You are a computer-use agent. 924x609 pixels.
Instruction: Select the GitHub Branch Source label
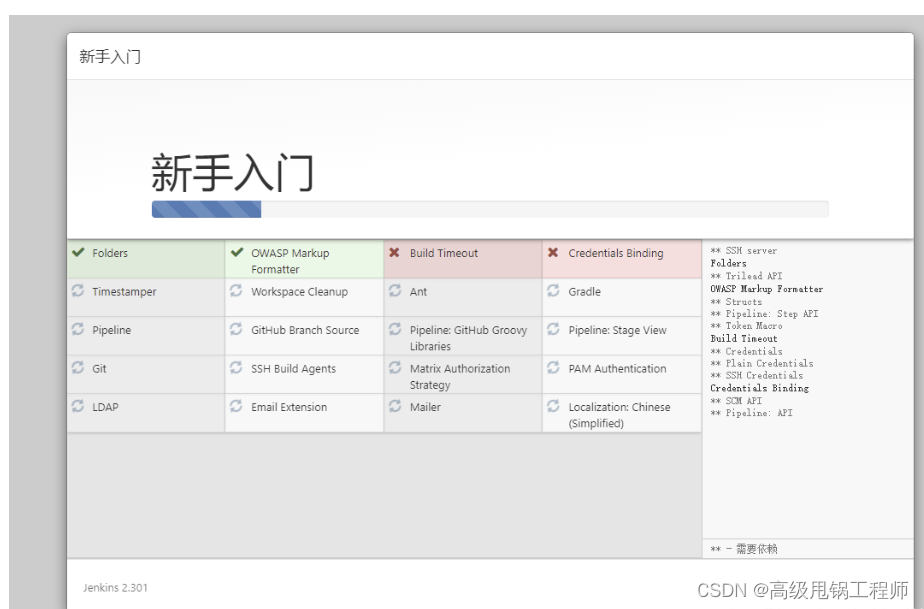305,330
